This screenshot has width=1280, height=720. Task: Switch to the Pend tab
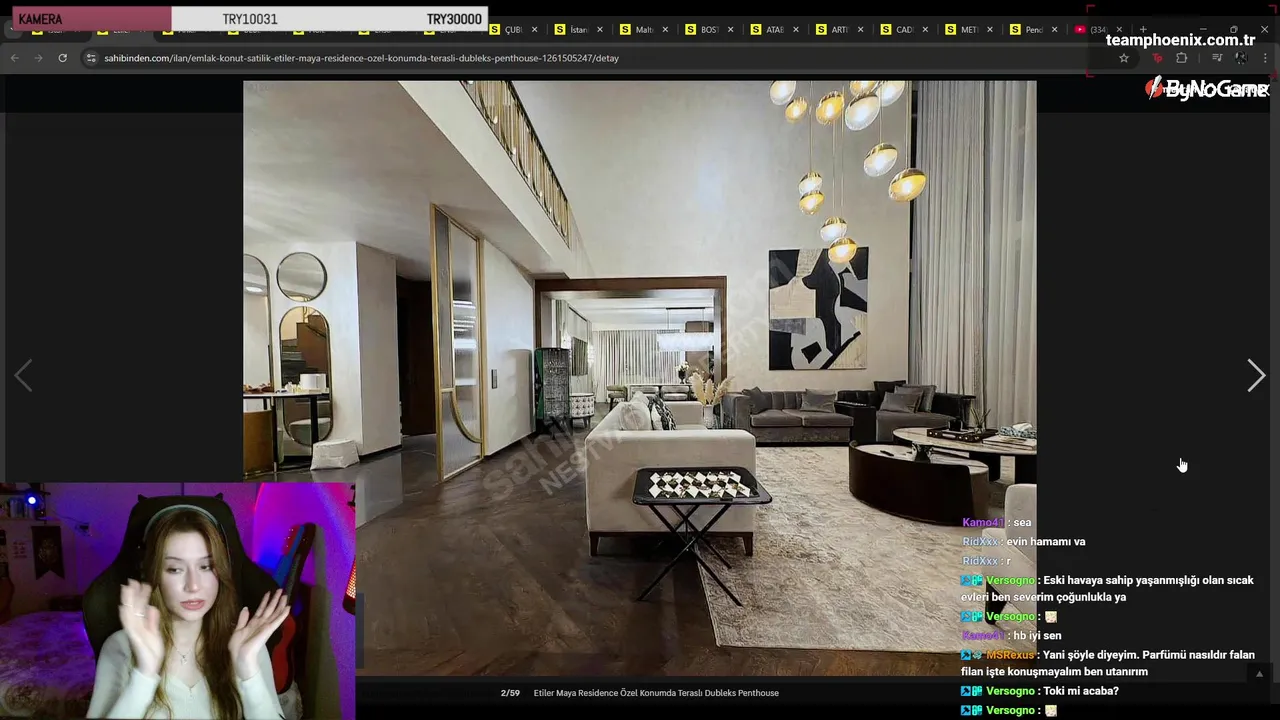[1034, 30]
